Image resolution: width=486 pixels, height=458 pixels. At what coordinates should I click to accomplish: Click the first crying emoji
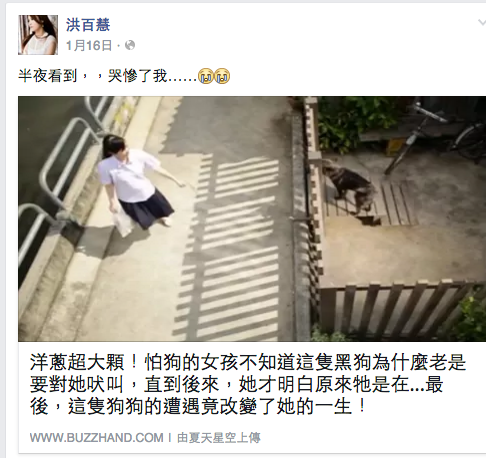[206, 76]
